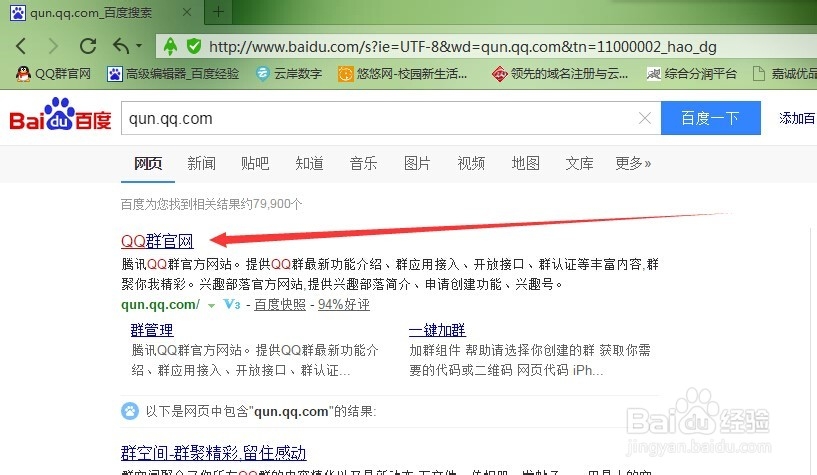
Task: Open the 群空间-群聚精彩,留住感动 result
Action: (213, 453)
